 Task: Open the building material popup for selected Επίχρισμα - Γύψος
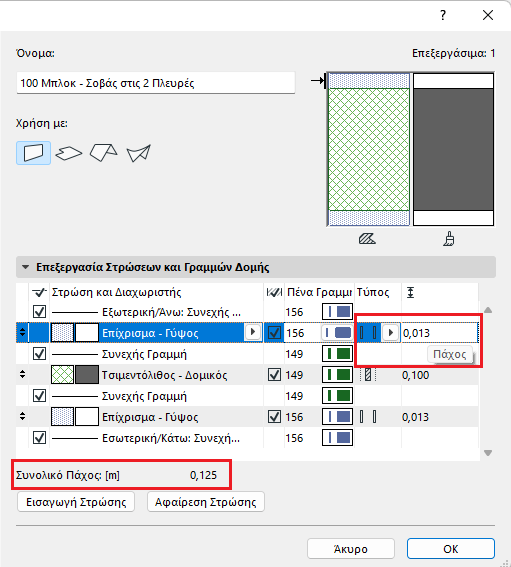253,332
